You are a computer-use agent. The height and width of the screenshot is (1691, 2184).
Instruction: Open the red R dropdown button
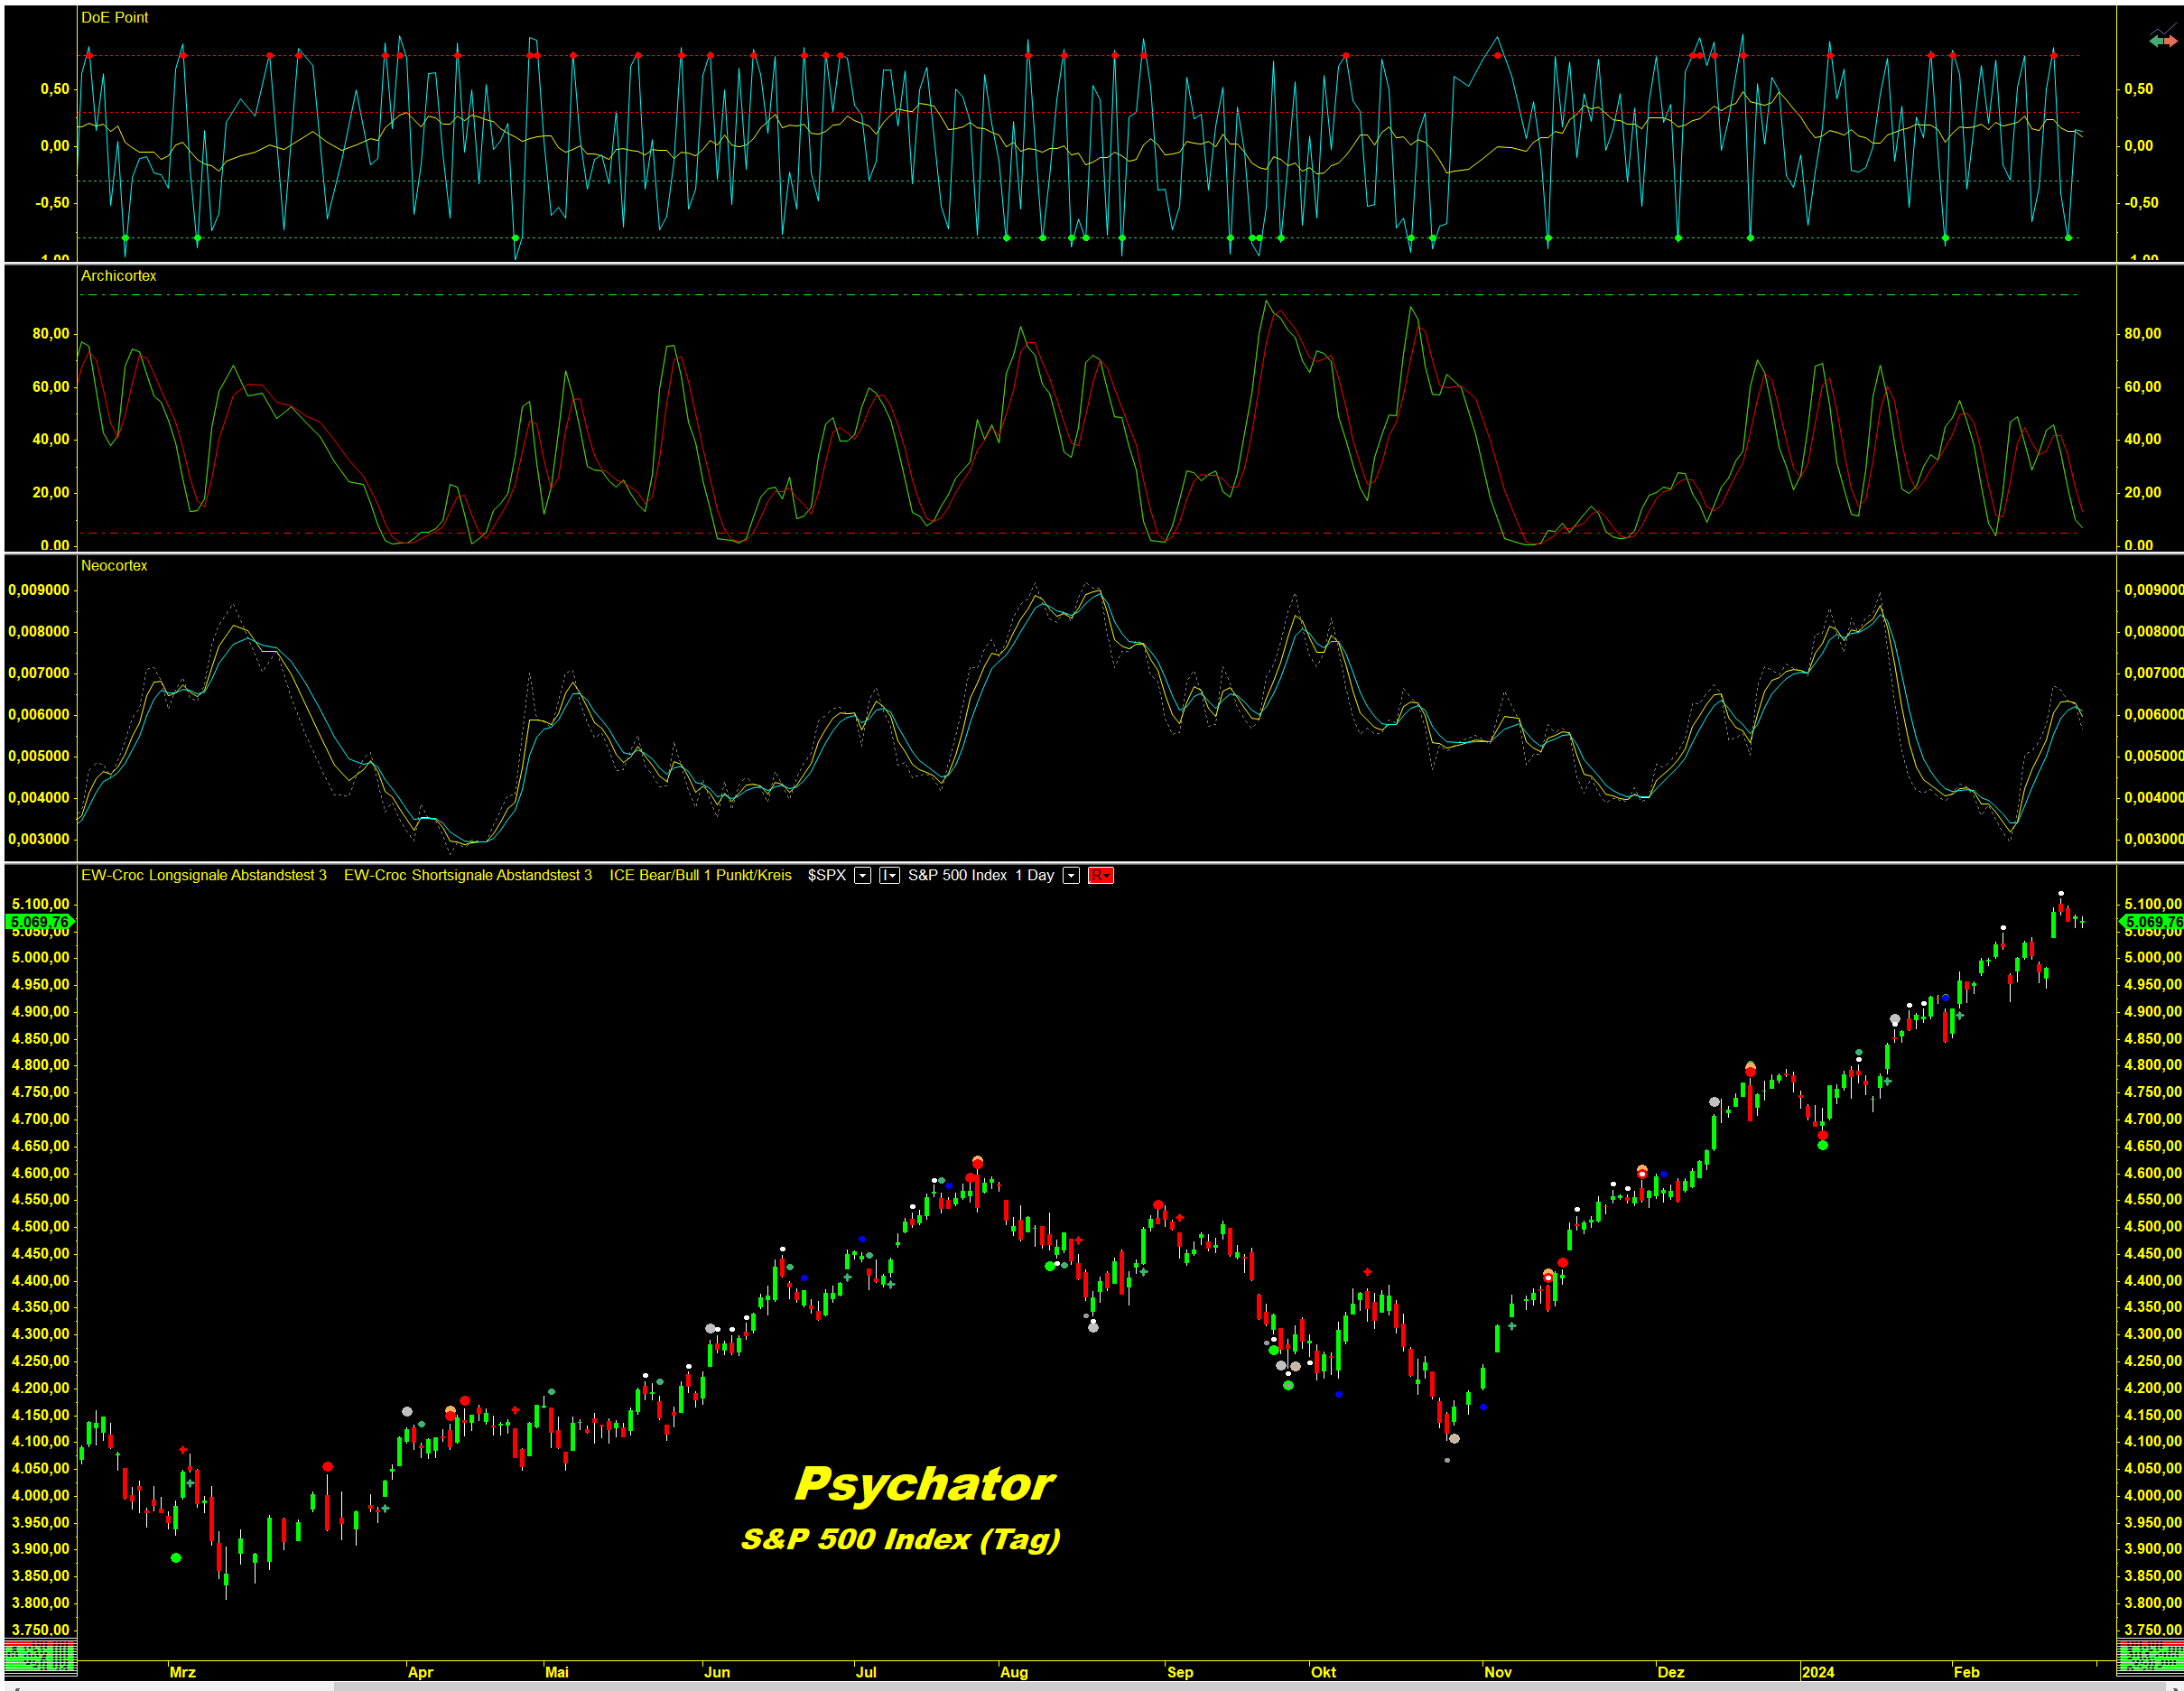pos(1100,876)
